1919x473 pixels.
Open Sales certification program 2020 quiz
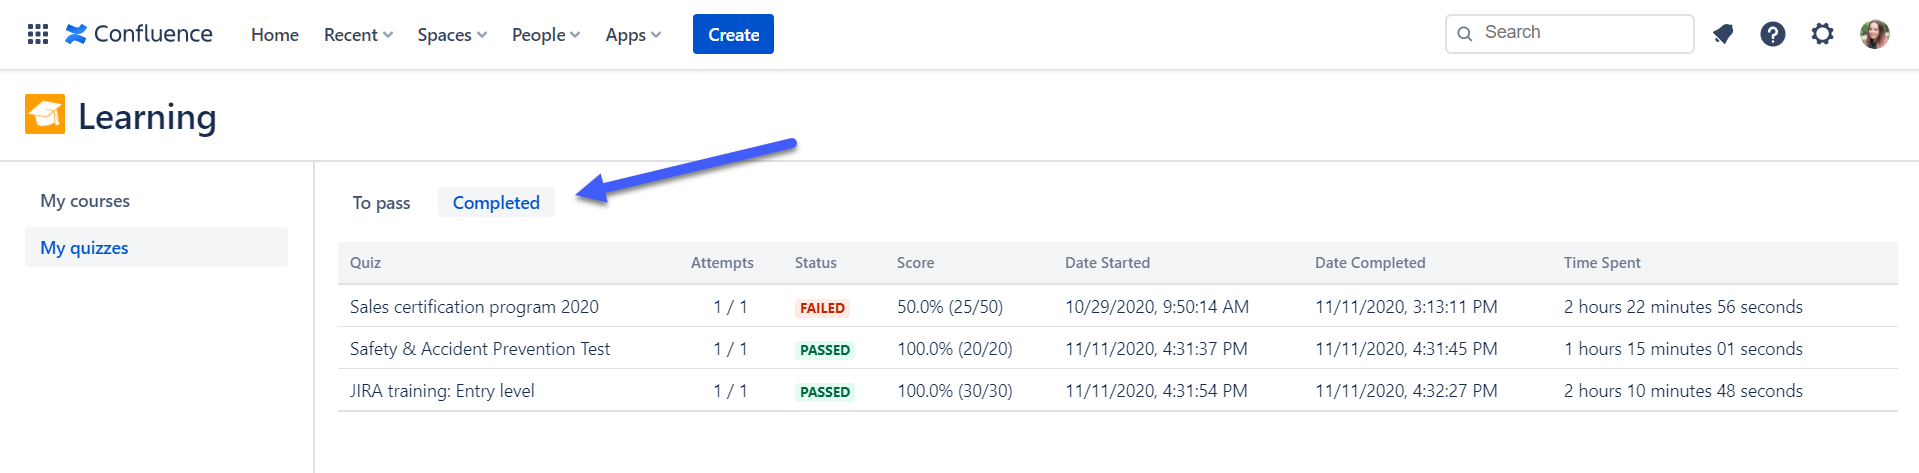[474, 307]
